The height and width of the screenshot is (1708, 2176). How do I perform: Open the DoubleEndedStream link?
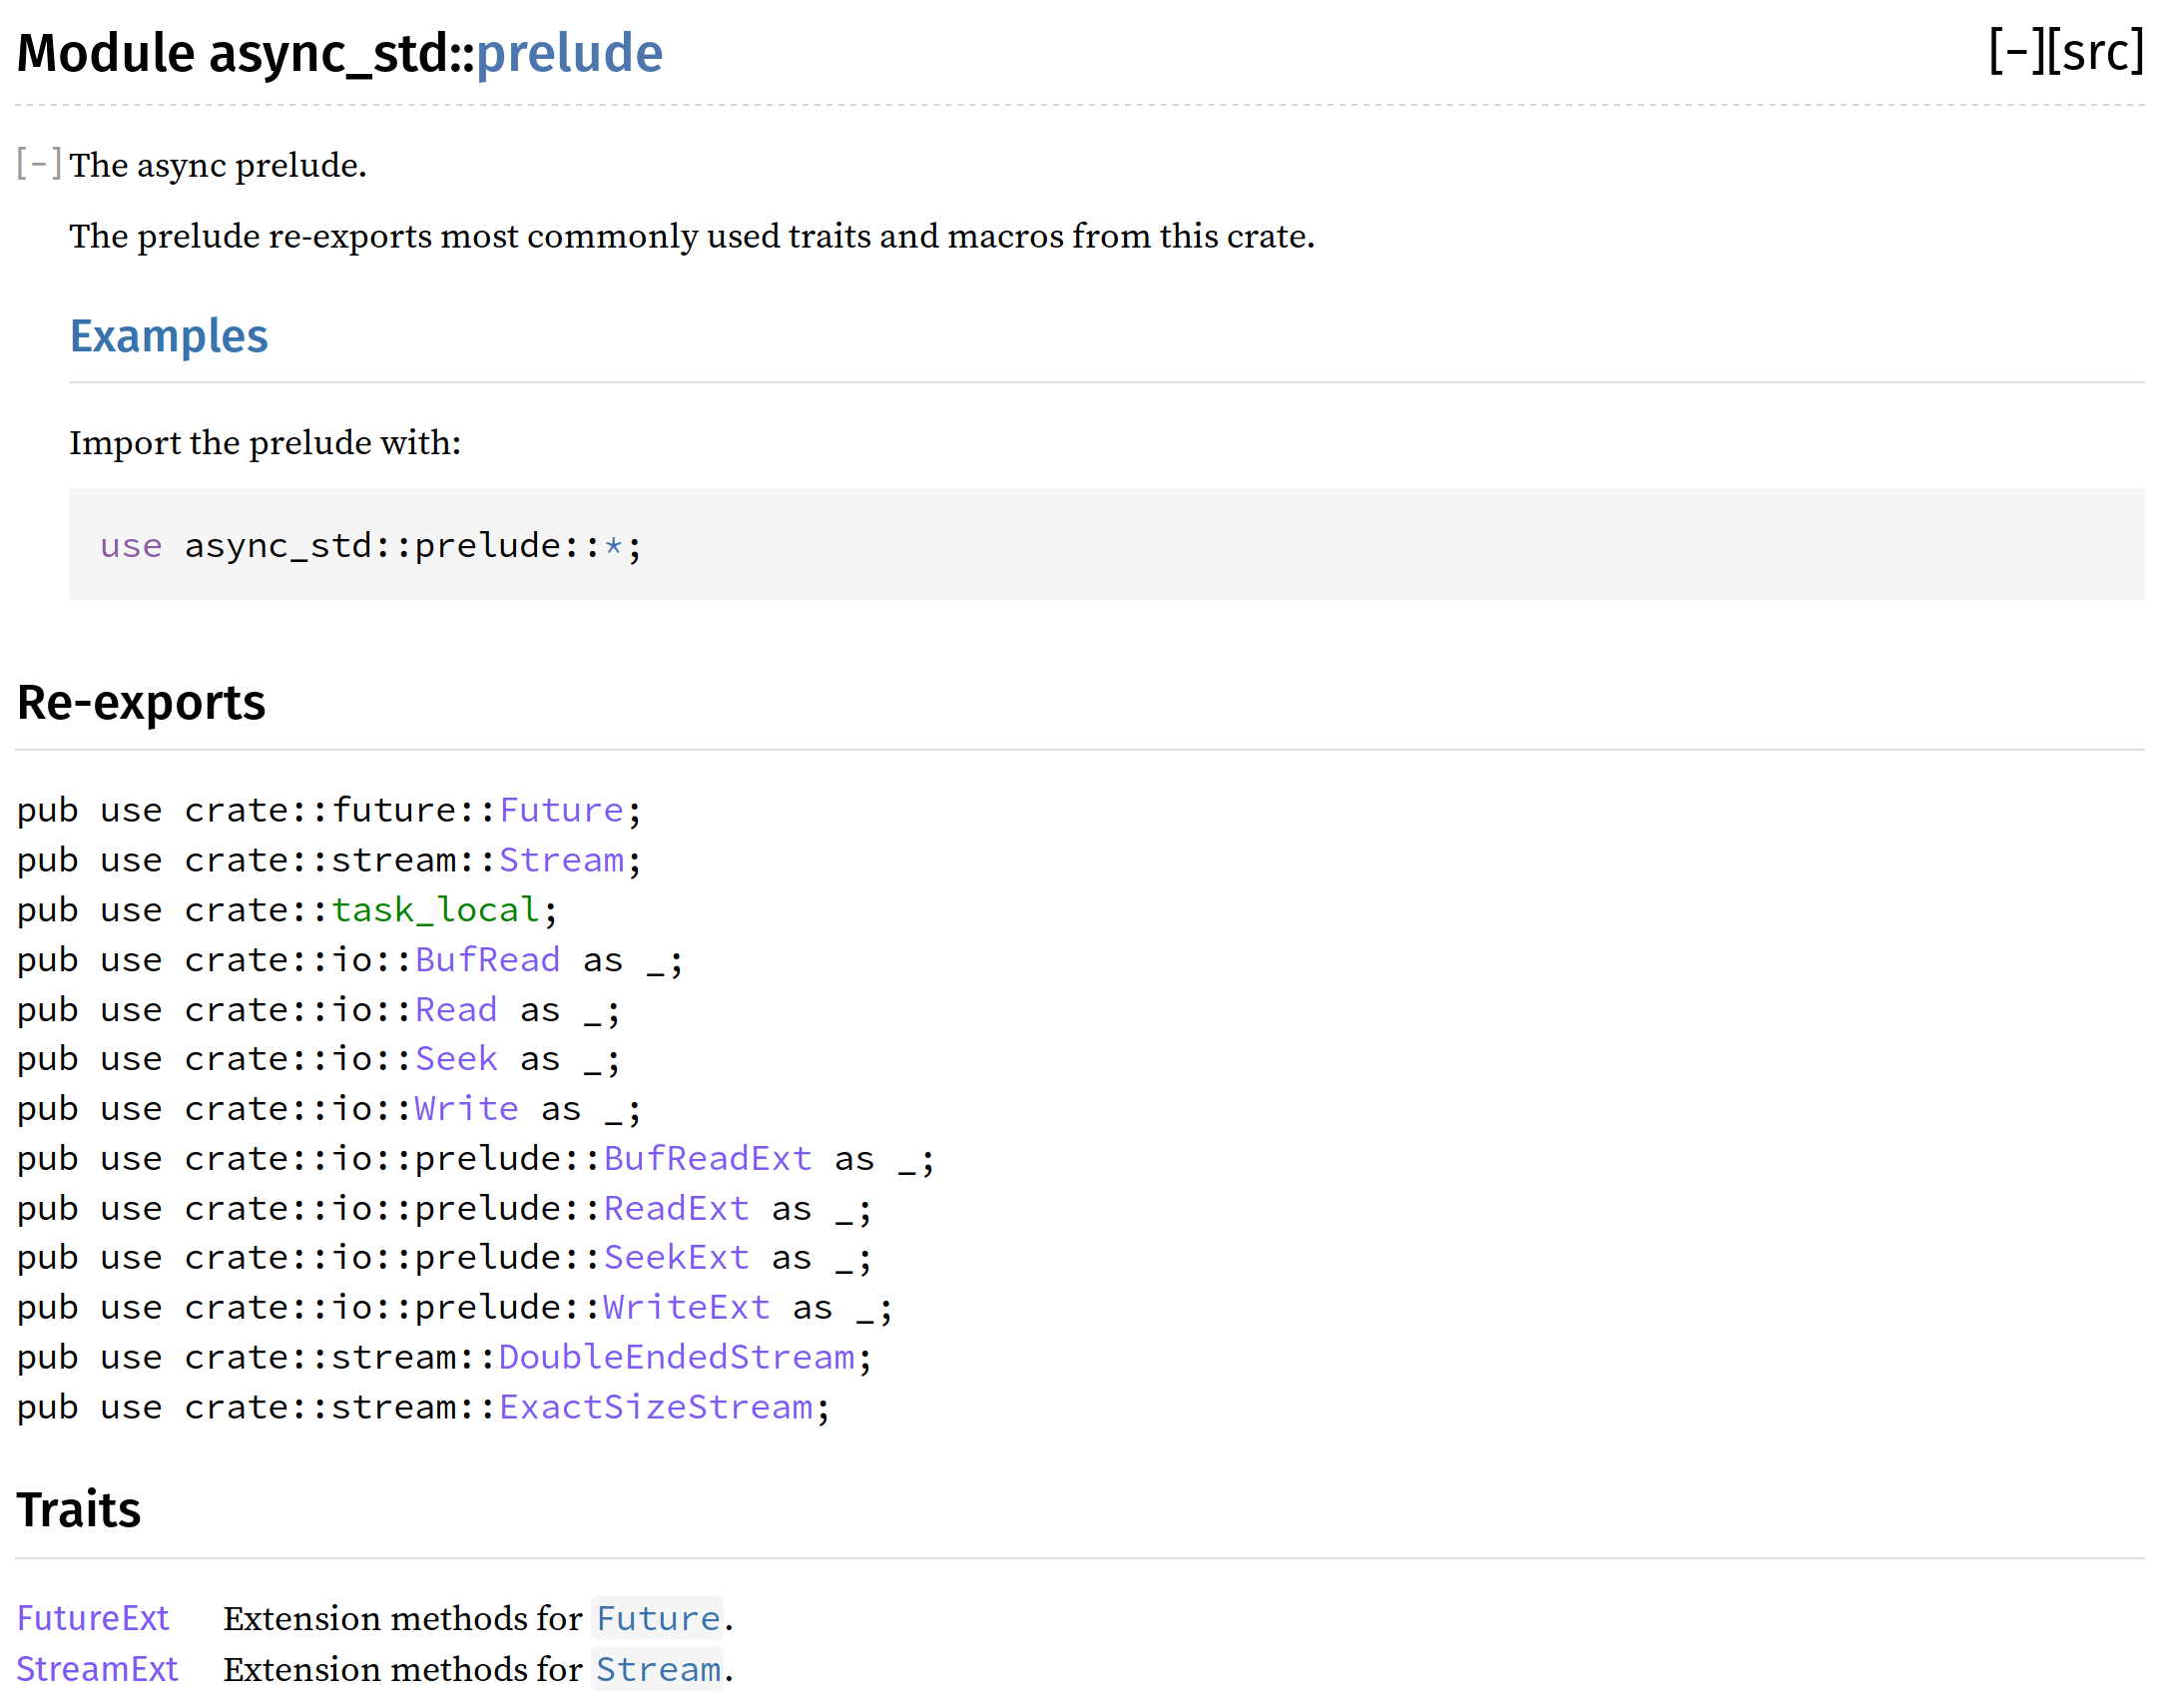676,1358
